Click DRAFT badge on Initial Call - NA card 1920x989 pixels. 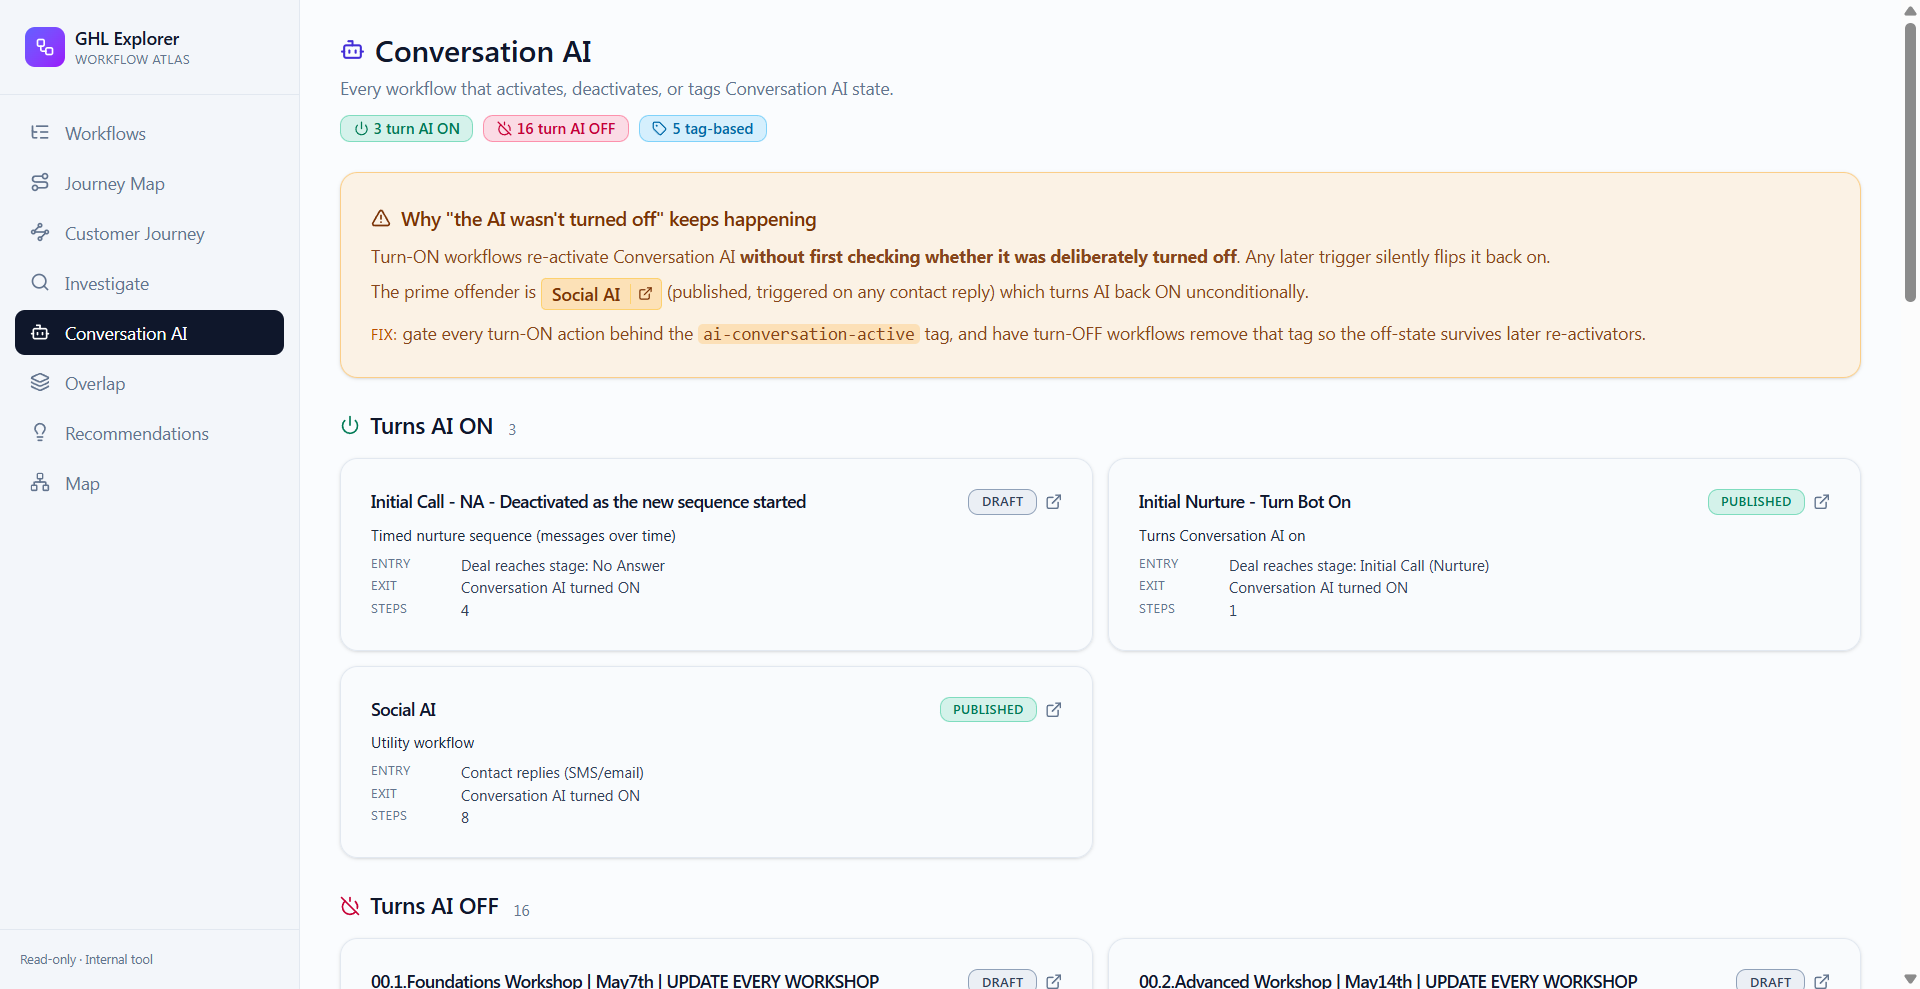click(x=1002, y=502)
